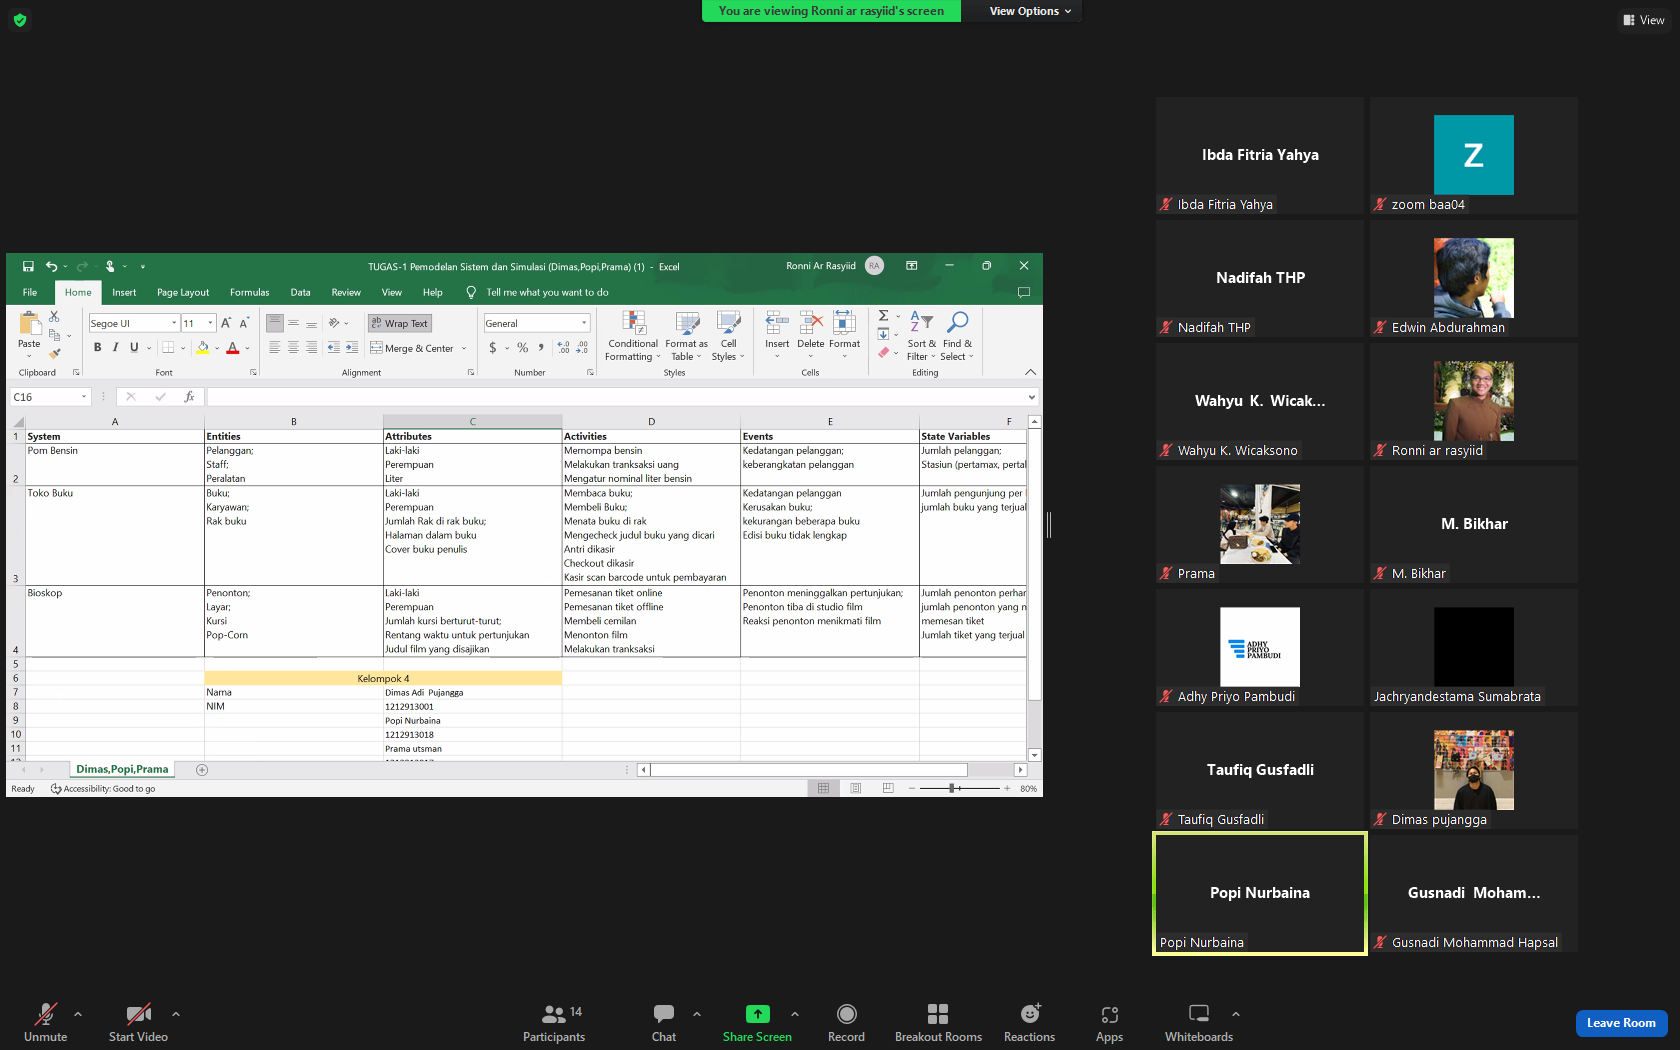Open the View Options dropdown

click(1030, 11)
